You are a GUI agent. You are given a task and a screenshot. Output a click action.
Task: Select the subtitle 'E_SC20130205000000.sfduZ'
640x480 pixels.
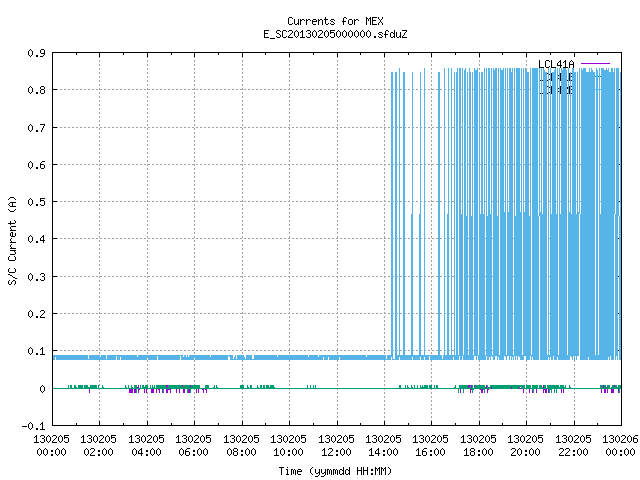335,34
